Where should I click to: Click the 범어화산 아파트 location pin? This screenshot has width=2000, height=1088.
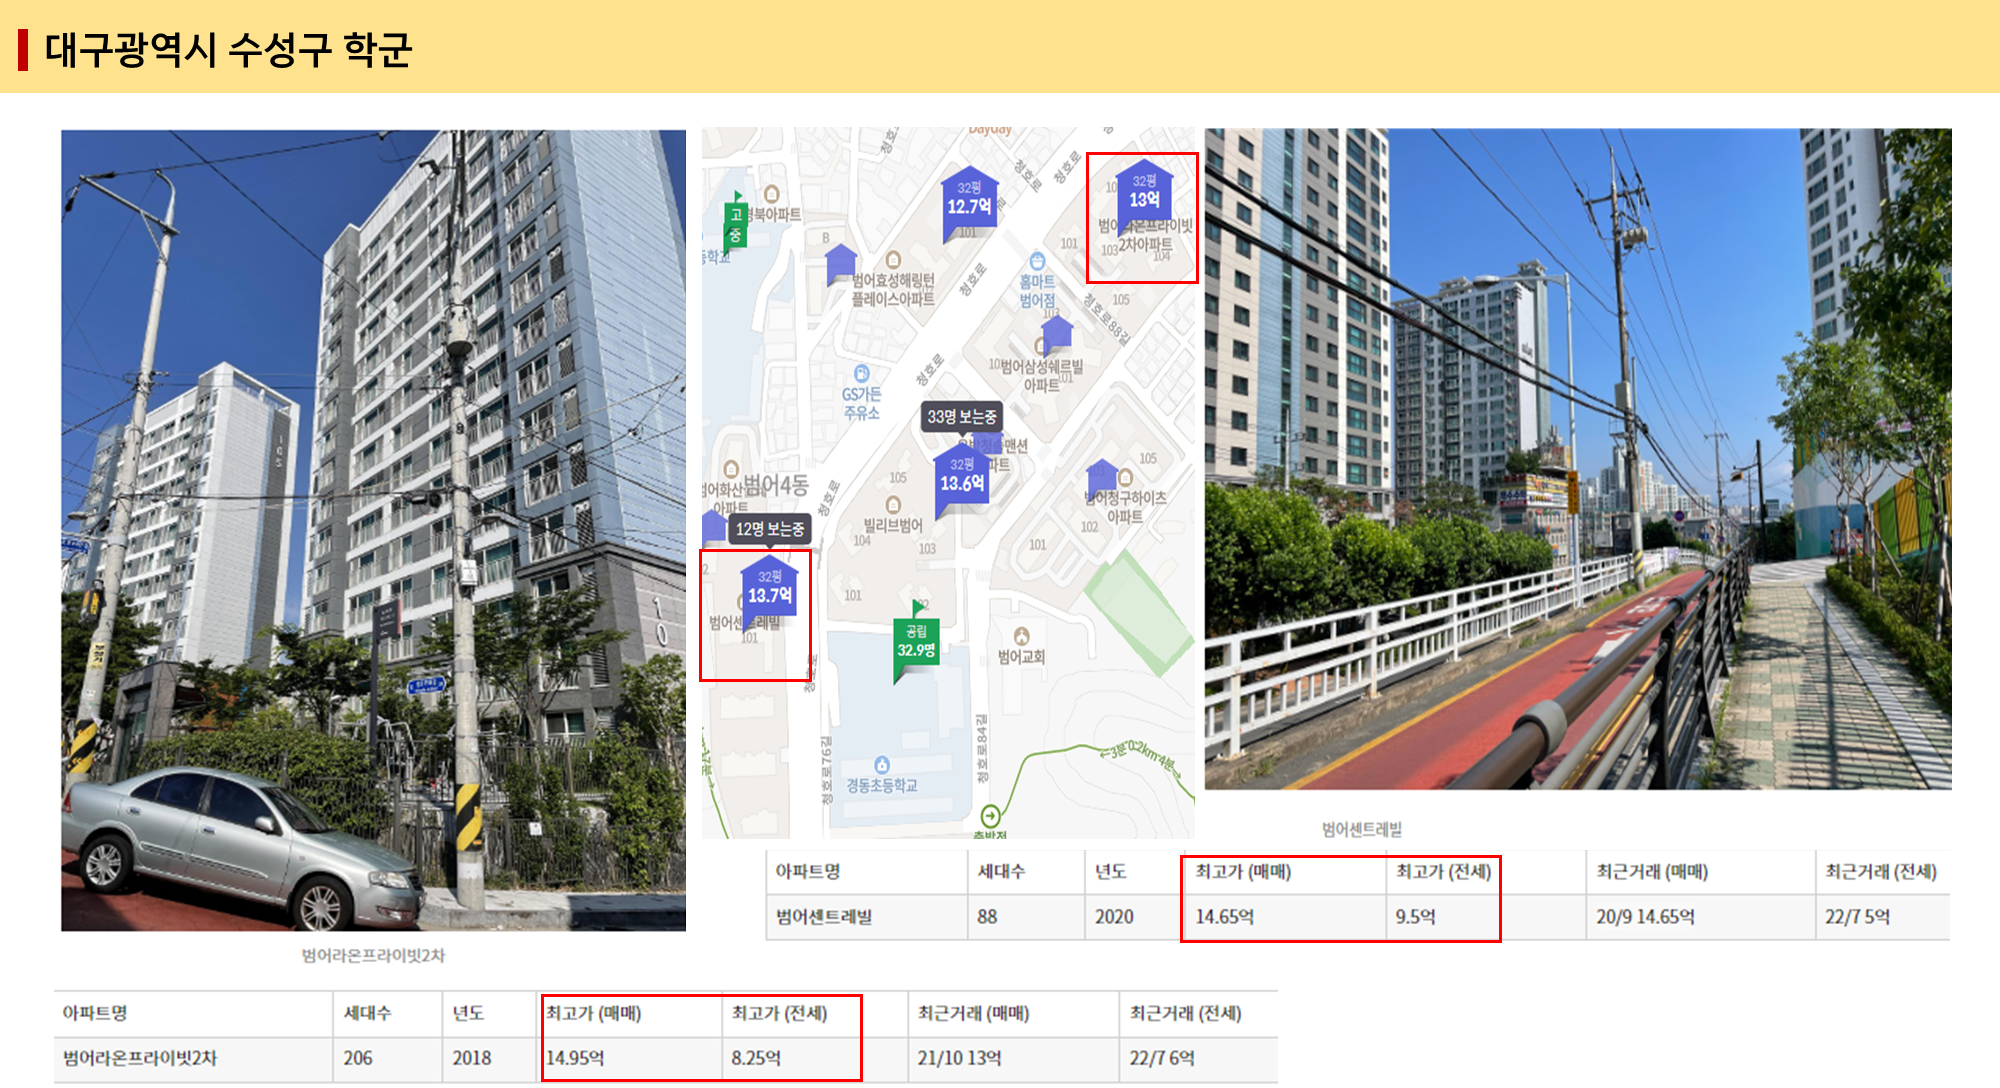pos(731,469)
